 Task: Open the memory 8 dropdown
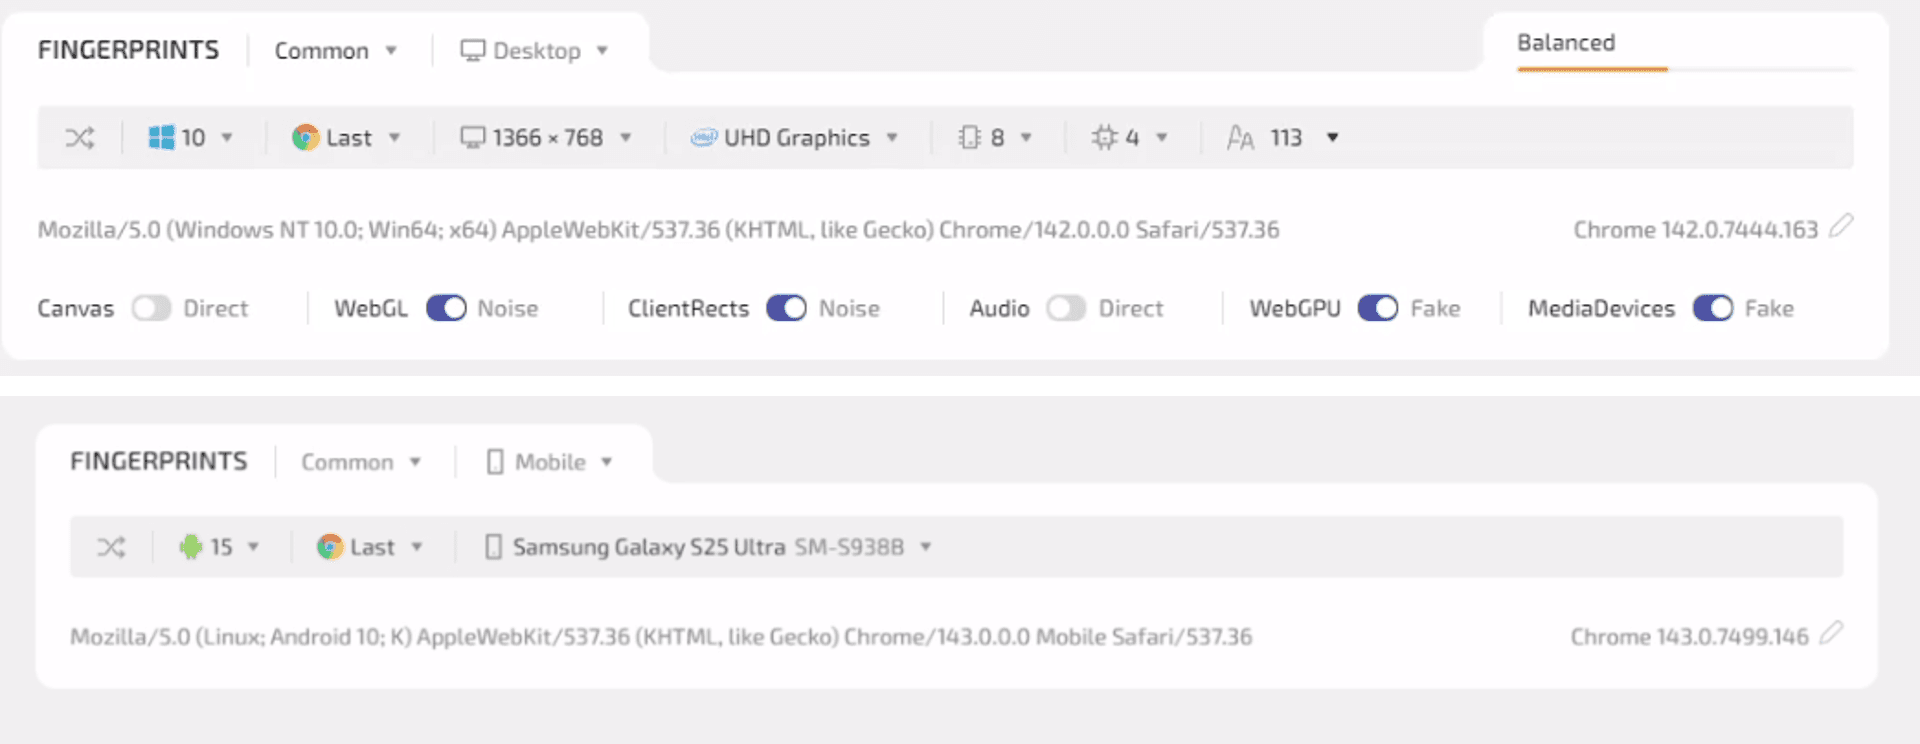click(995, 137)
